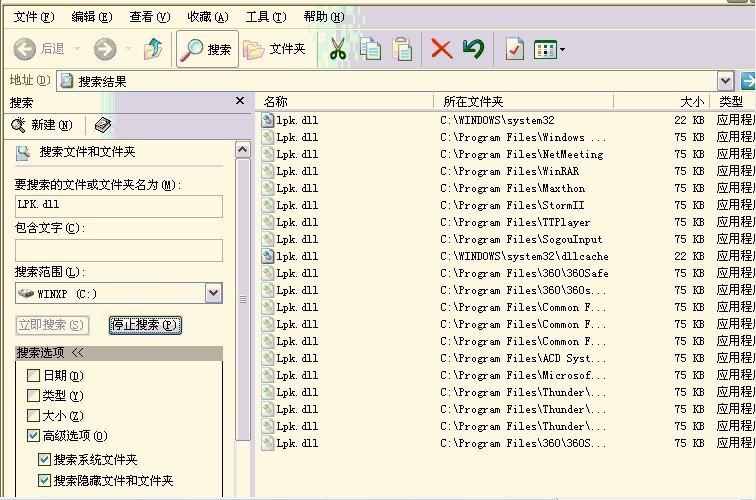Image resolution: width=756 pixels, height=500 pixels.
Task: Select Lpk.dll icon in Program Files\Maxthon
Action: tap(268, 188)
